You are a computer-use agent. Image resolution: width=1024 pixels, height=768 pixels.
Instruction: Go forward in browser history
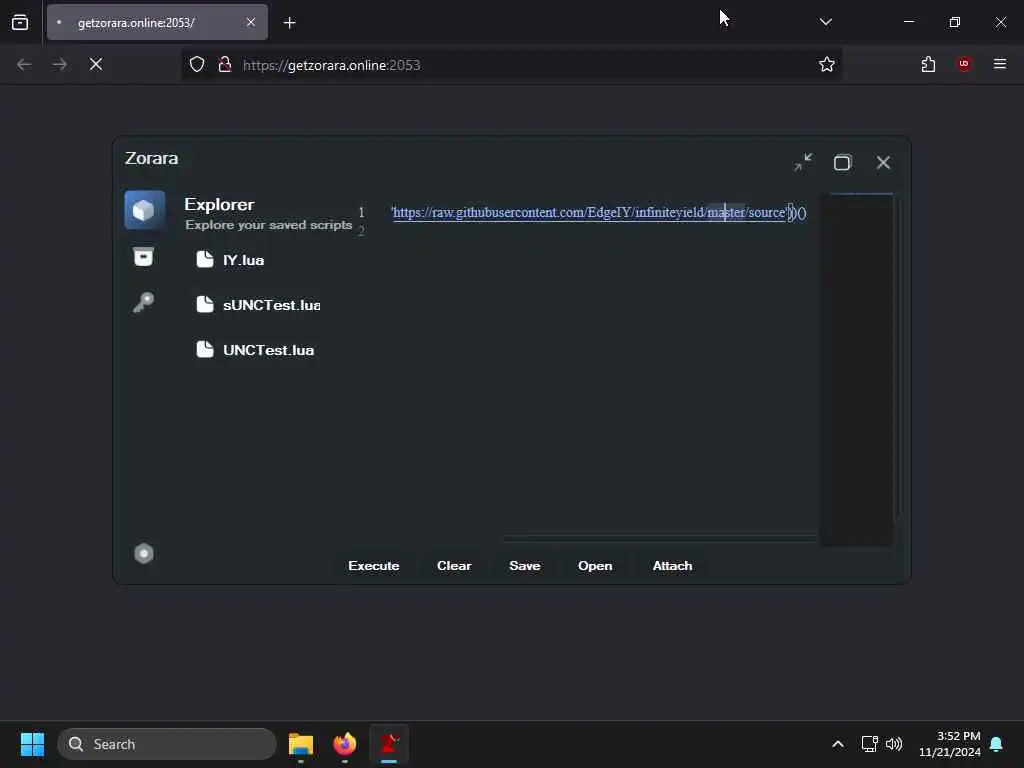[x=59, y=64]
